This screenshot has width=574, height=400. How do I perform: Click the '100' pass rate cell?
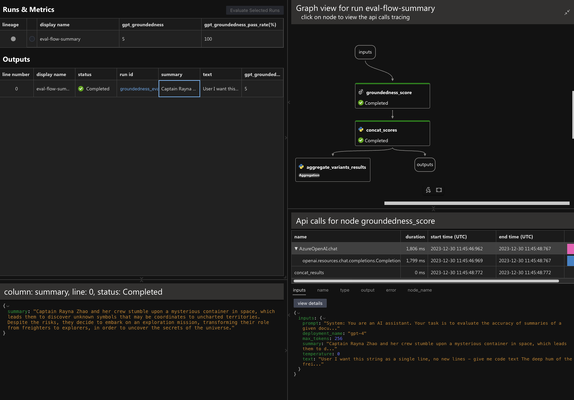242,39
